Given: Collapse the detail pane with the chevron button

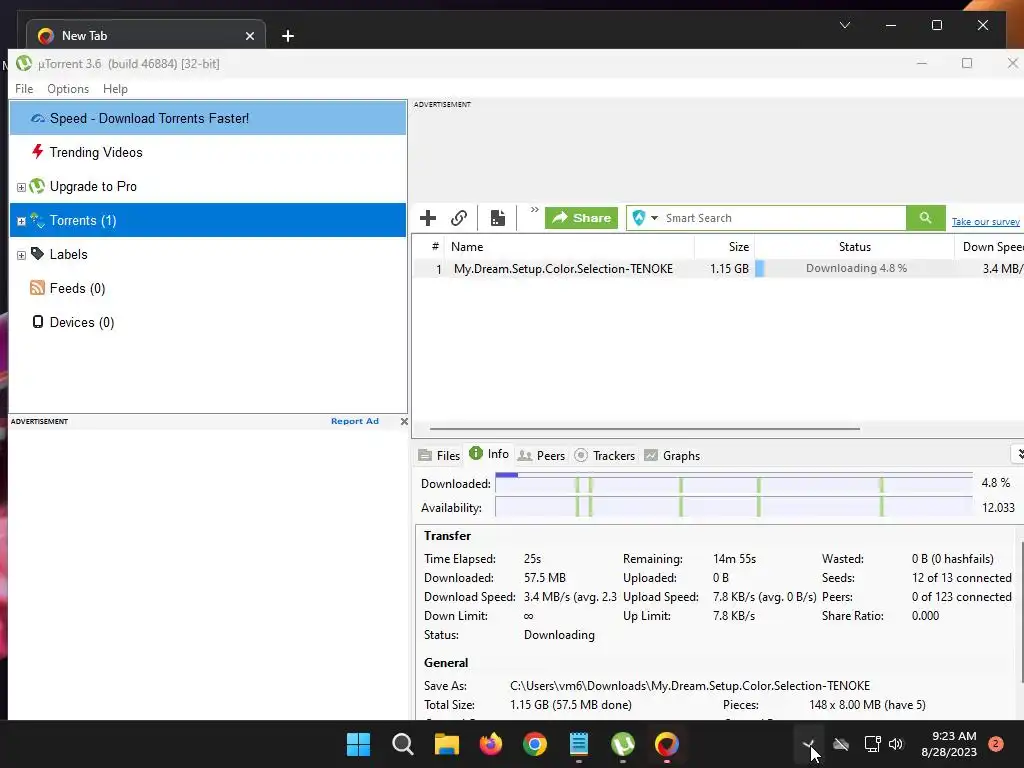Looking at the screenshot, I should point(1018,454).
